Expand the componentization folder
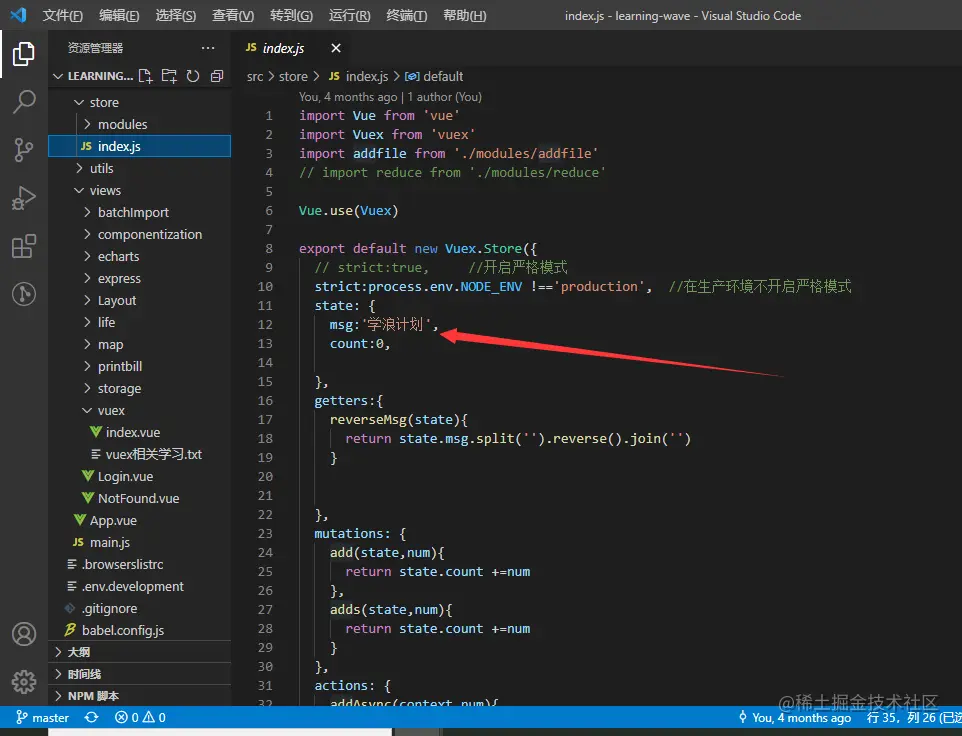Screen dimensions: 962x736 pyautogui.click(x=139, y=235)
